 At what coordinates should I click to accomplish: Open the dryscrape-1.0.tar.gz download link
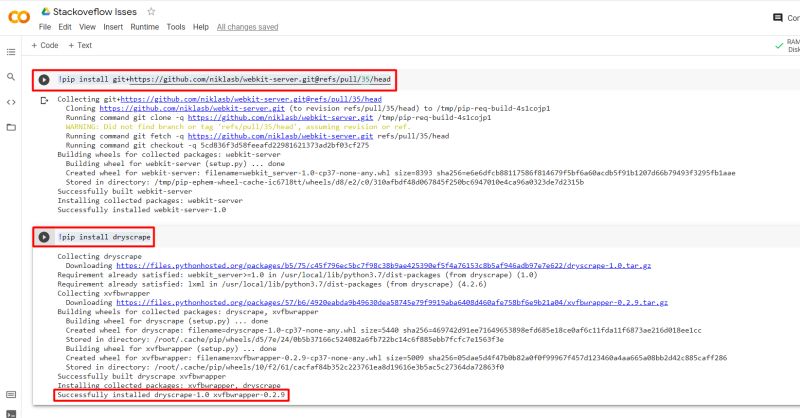point(384,265)
